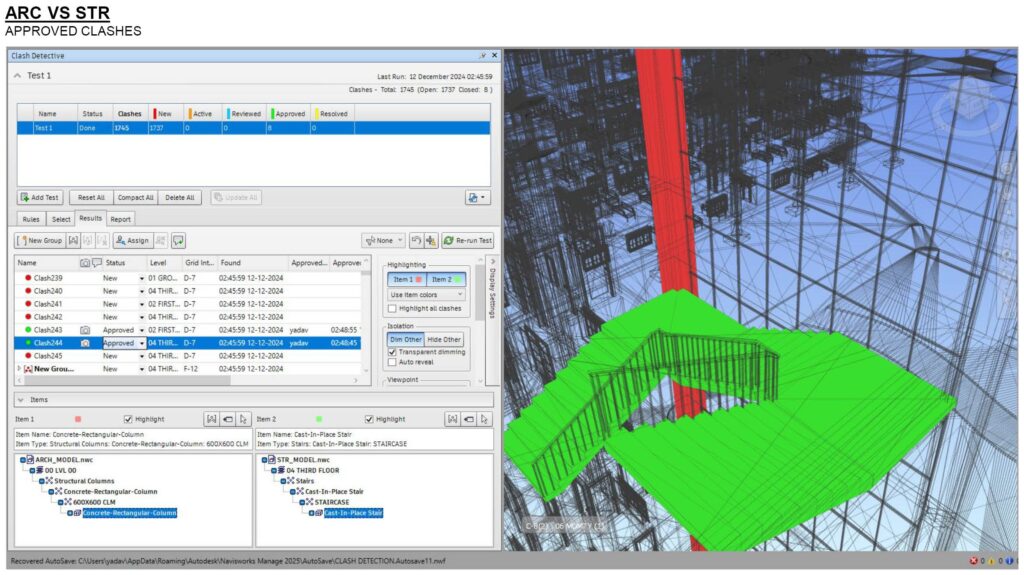Enable the Highlight all clashes checkbox
Image resolution: width=1024 pixels, height=575 pixels.
(x=392, y=309)
